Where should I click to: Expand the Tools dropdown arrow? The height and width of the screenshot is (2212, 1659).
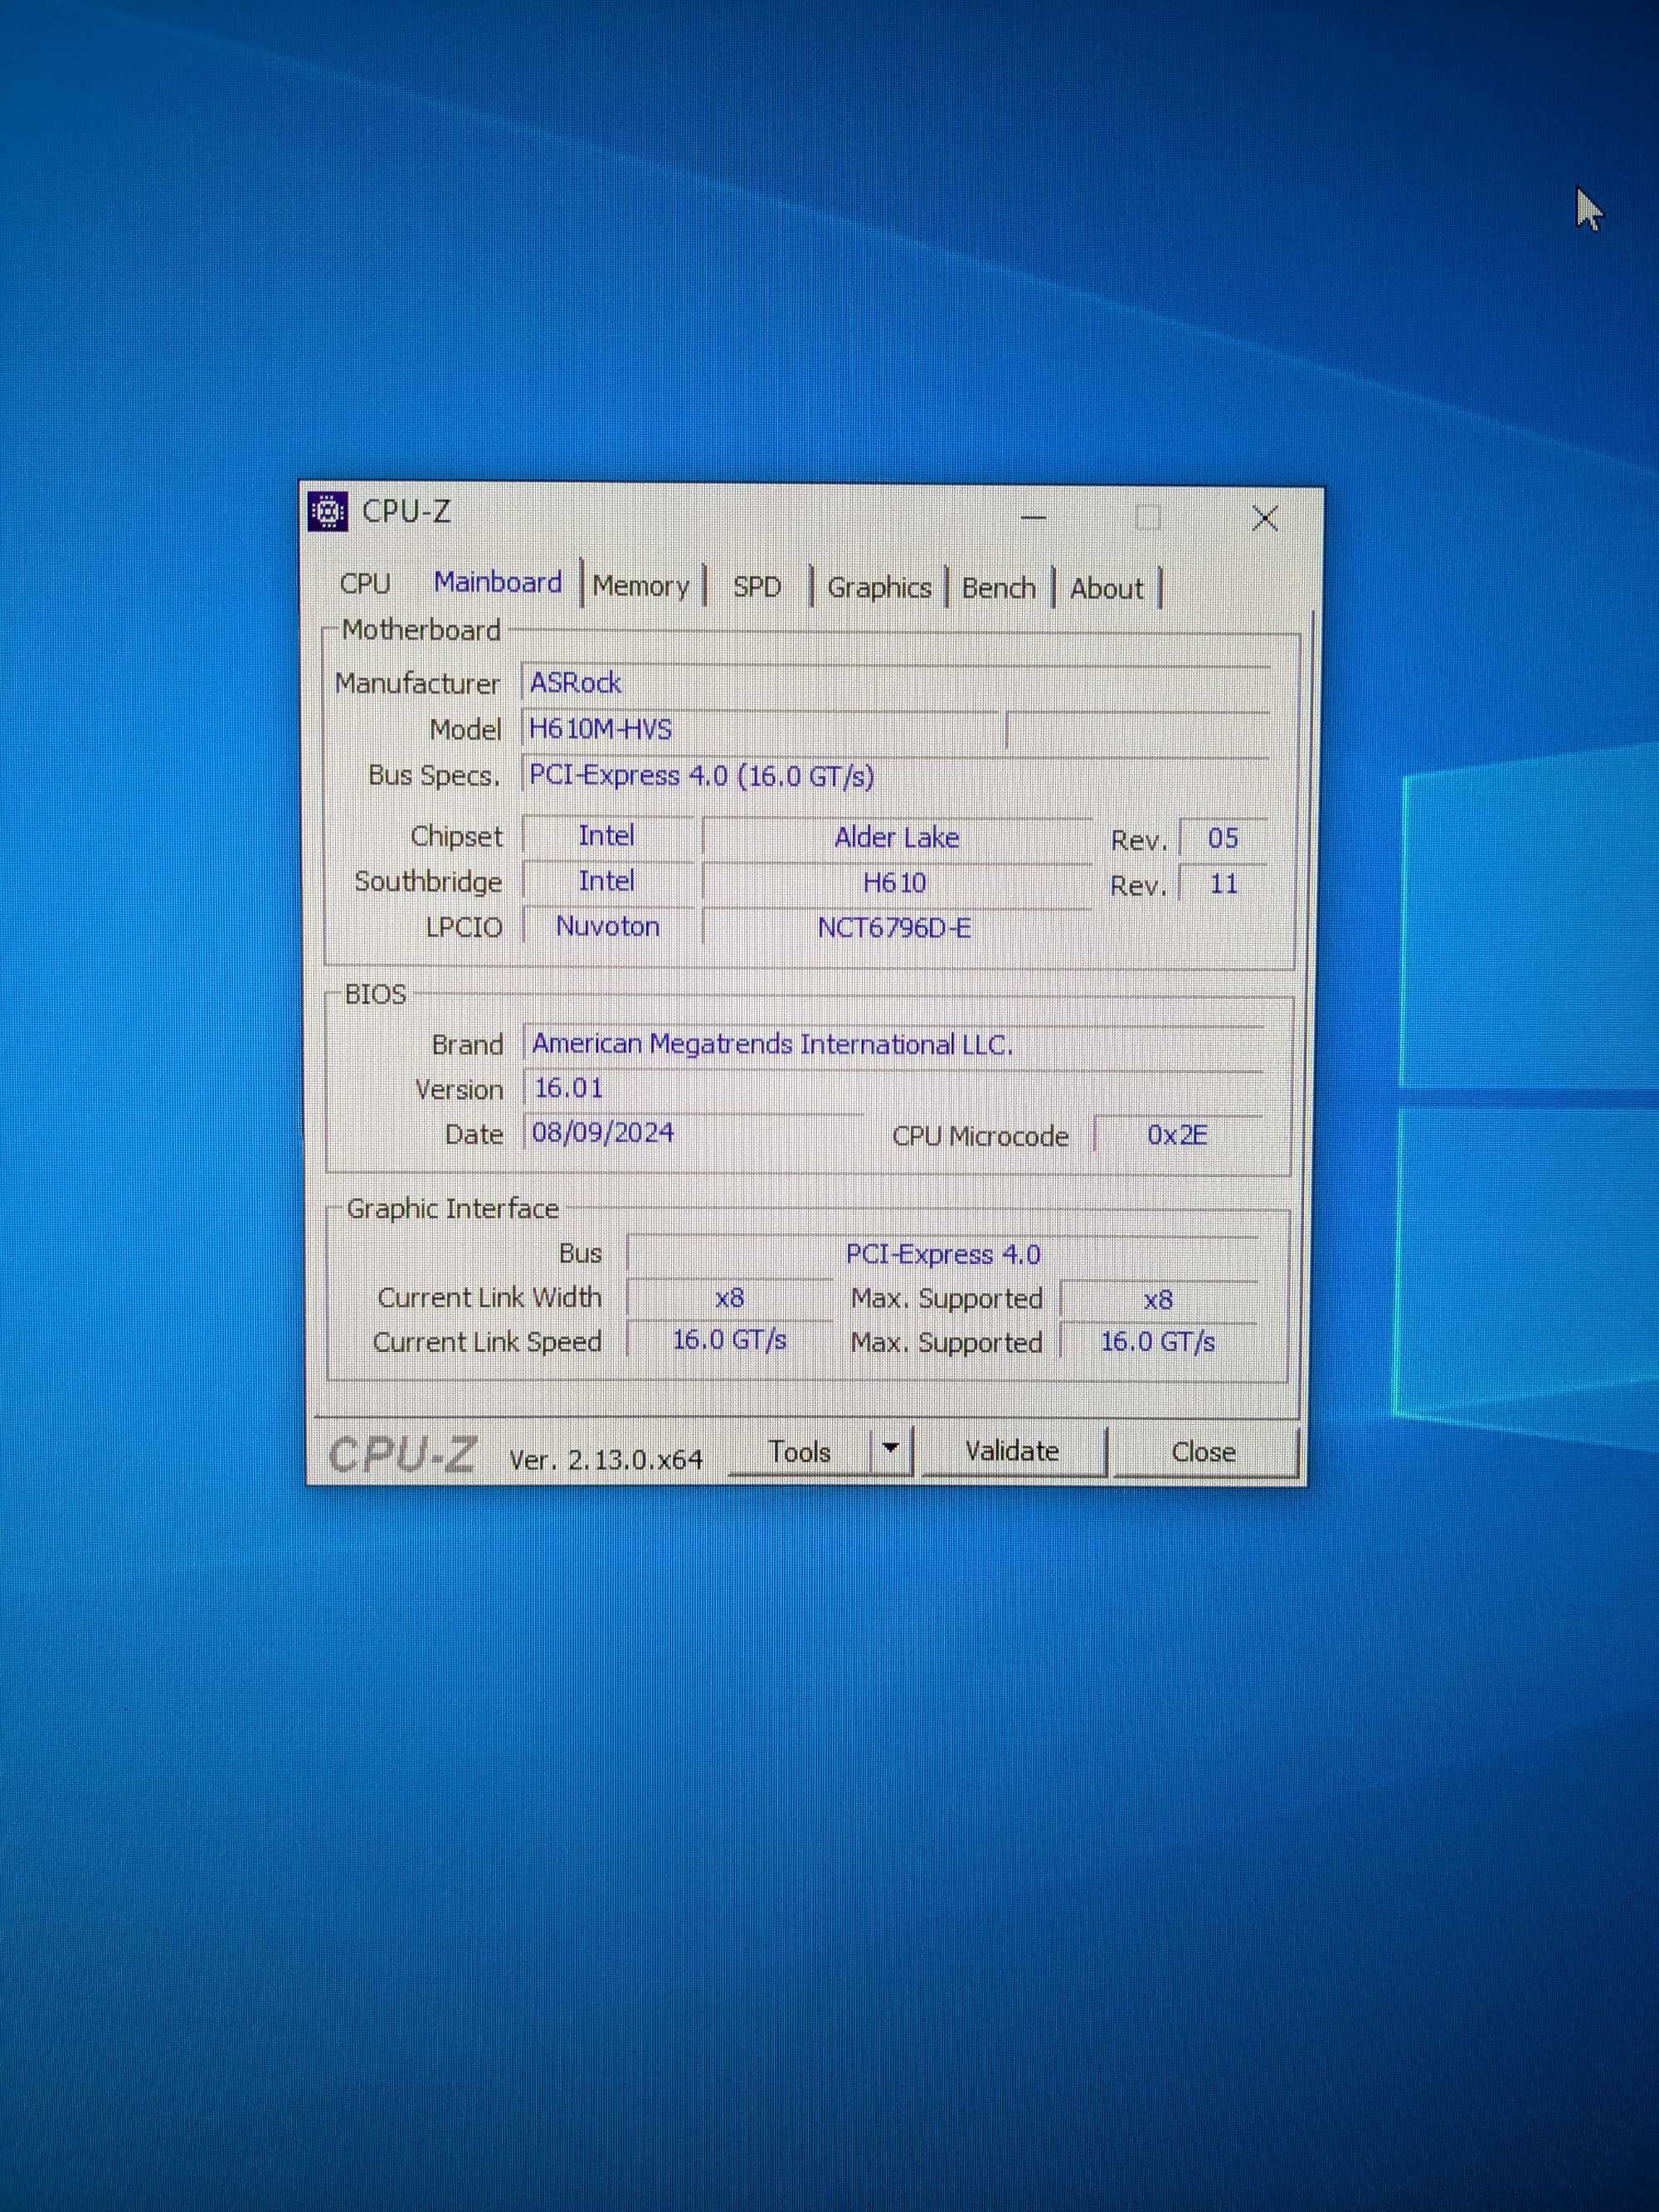(891, 1450)
